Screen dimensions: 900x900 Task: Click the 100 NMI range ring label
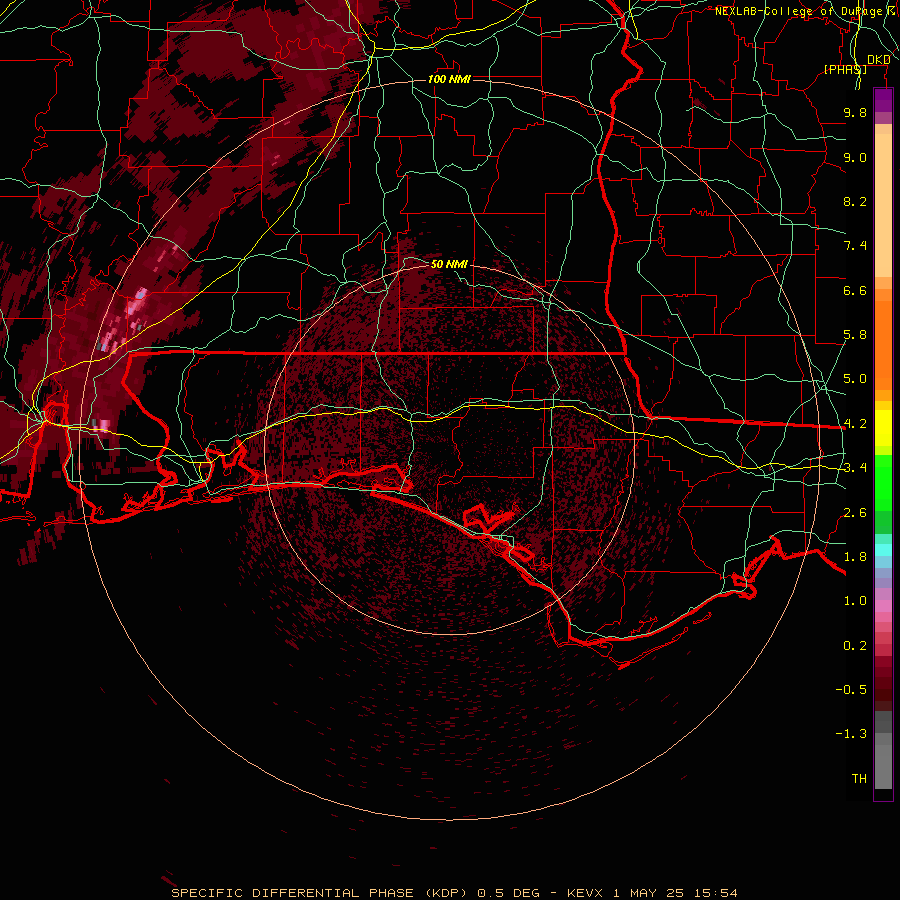click(449, 79)
